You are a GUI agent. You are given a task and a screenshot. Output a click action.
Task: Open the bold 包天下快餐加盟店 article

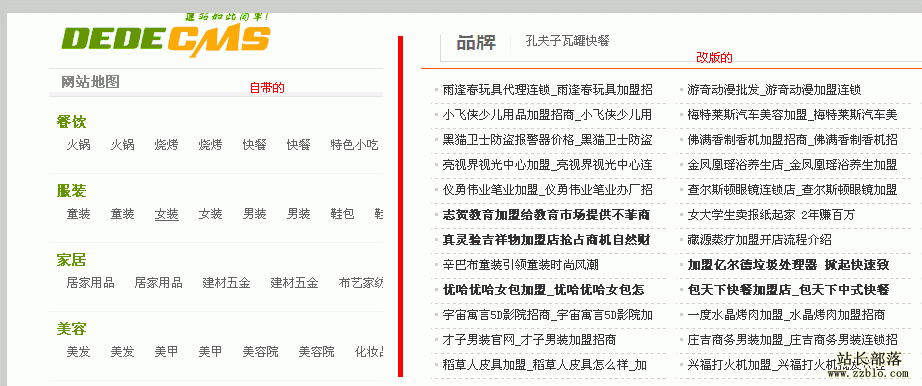click(x=788, y=290)
